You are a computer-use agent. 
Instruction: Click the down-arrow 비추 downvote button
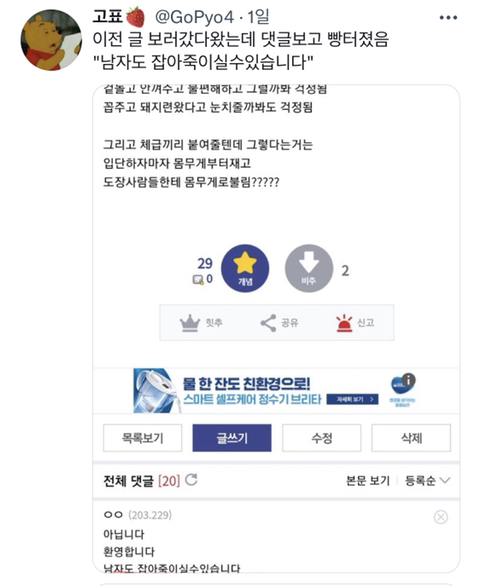click(x=309, y=268)
